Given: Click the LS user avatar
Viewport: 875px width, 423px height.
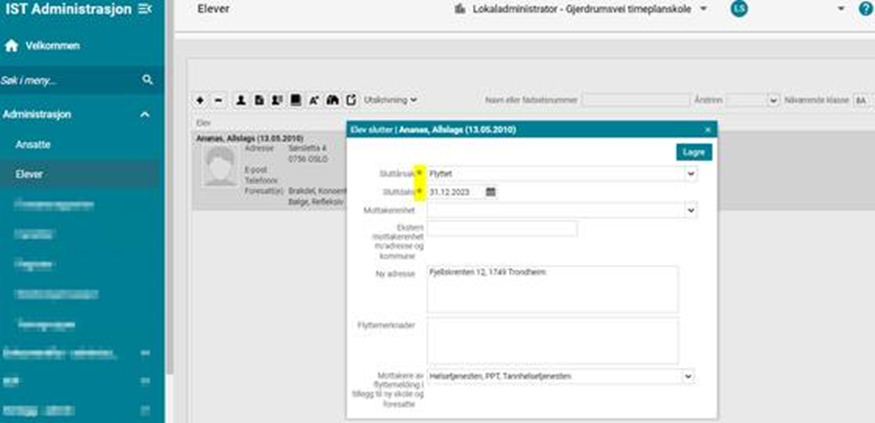Looking at the screenshot, I should coord(739,9).
